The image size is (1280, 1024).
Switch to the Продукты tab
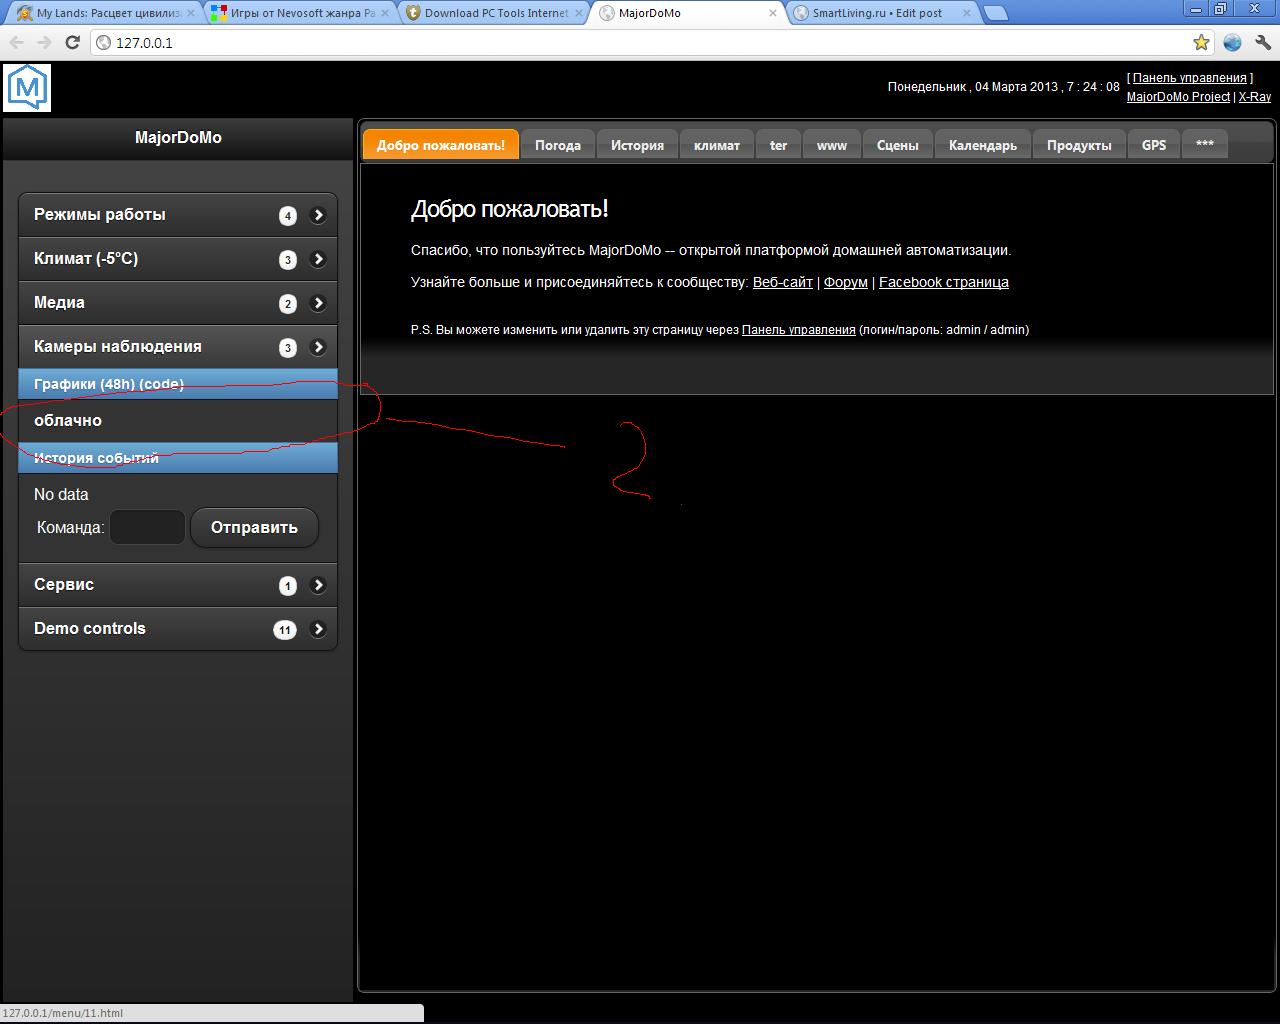1080,145
